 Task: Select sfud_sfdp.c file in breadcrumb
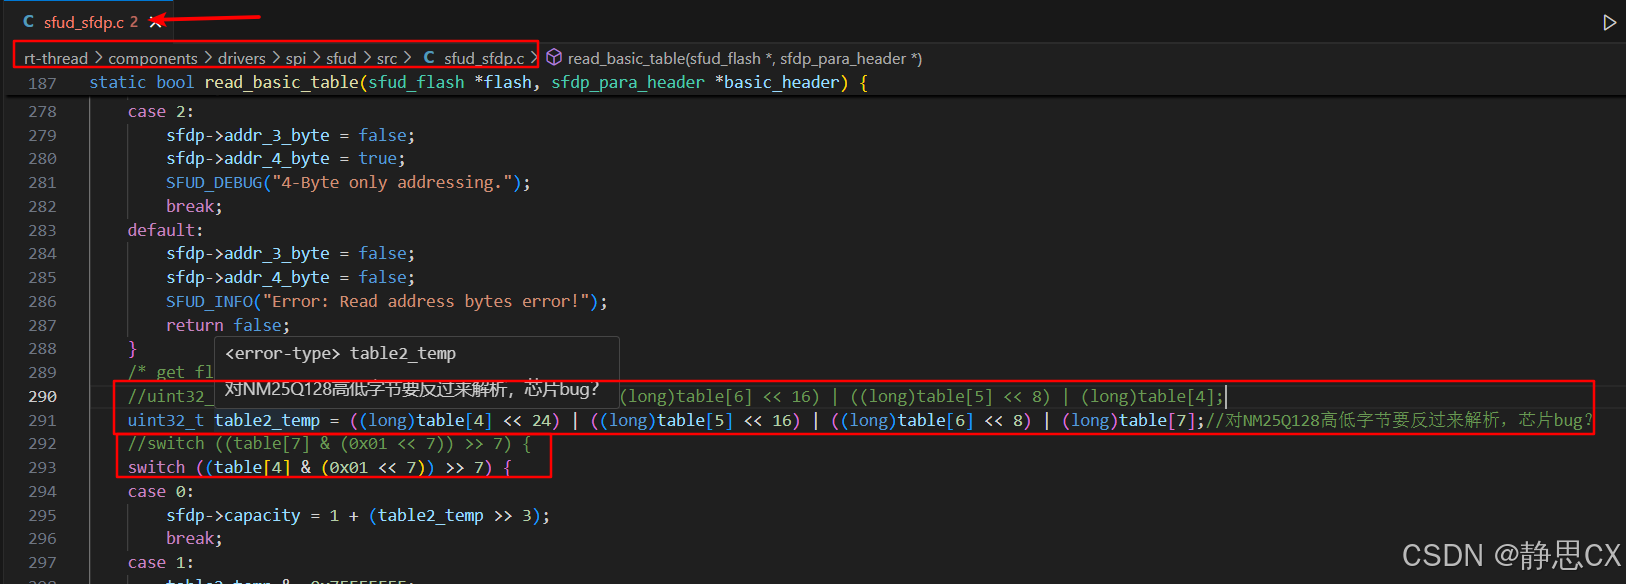[484, 59]
